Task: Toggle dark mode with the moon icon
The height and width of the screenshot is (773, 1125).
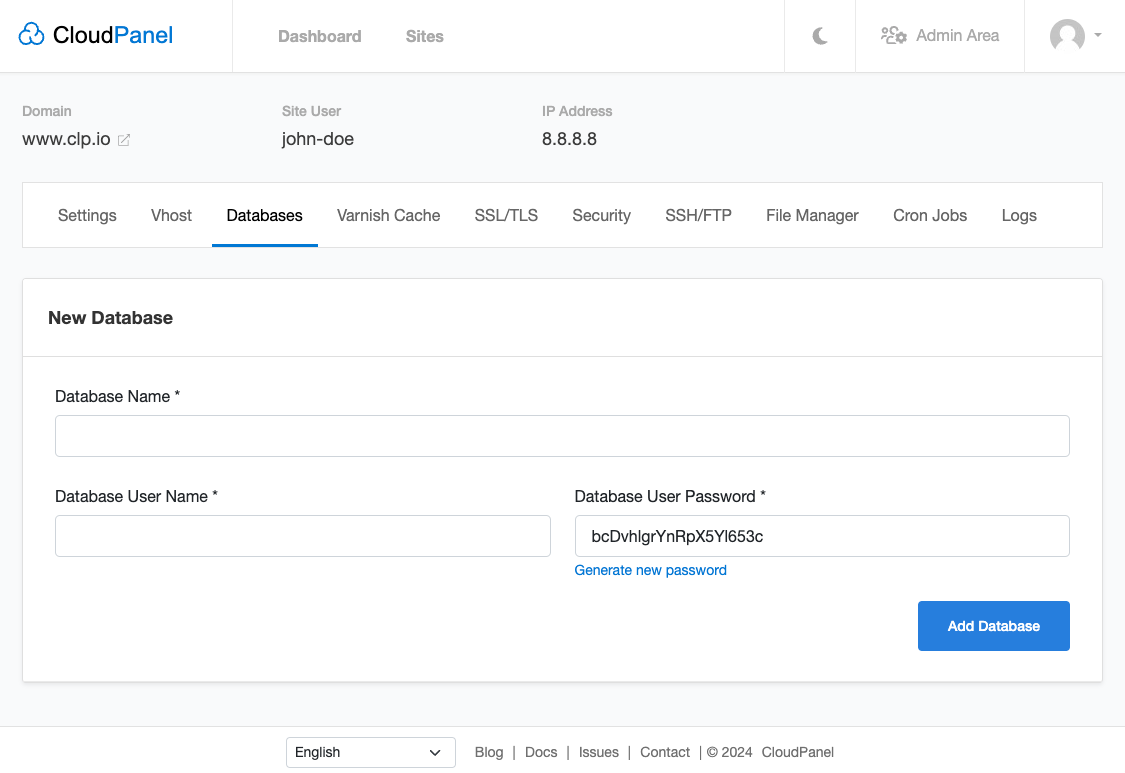Action: 820,36
